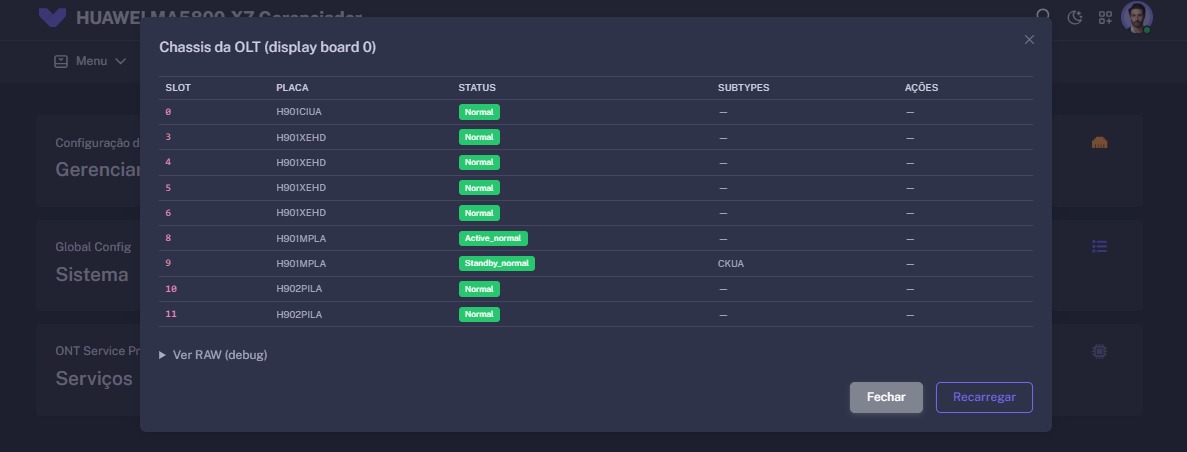1187x452 pixels.
Task: Click the Serviços chip icon
Action: click(1100, 351)
